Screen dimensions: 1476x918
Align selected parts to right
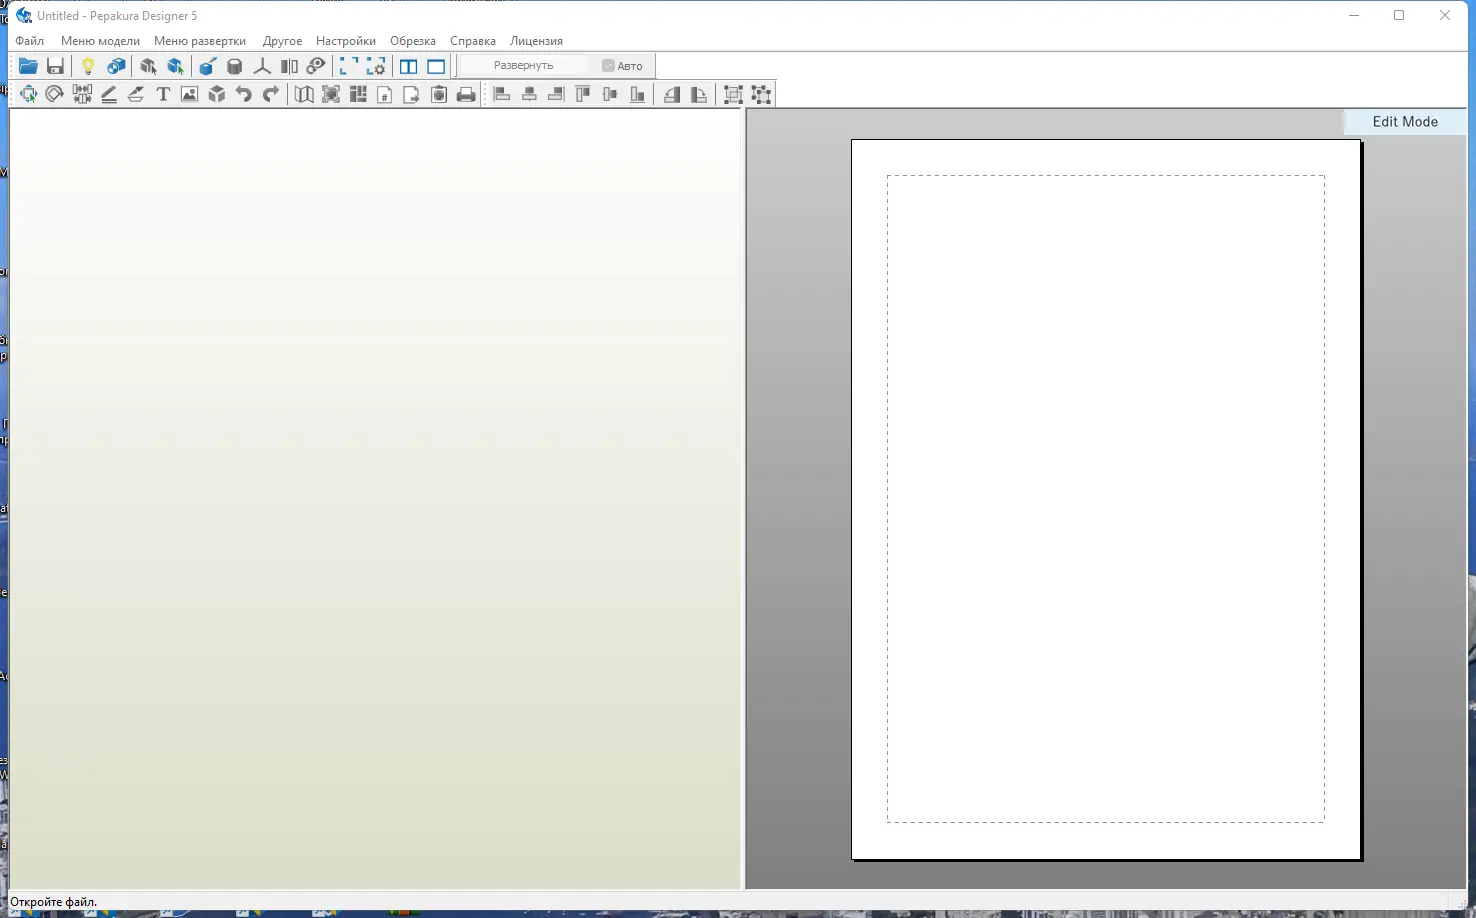pos(556,94)
